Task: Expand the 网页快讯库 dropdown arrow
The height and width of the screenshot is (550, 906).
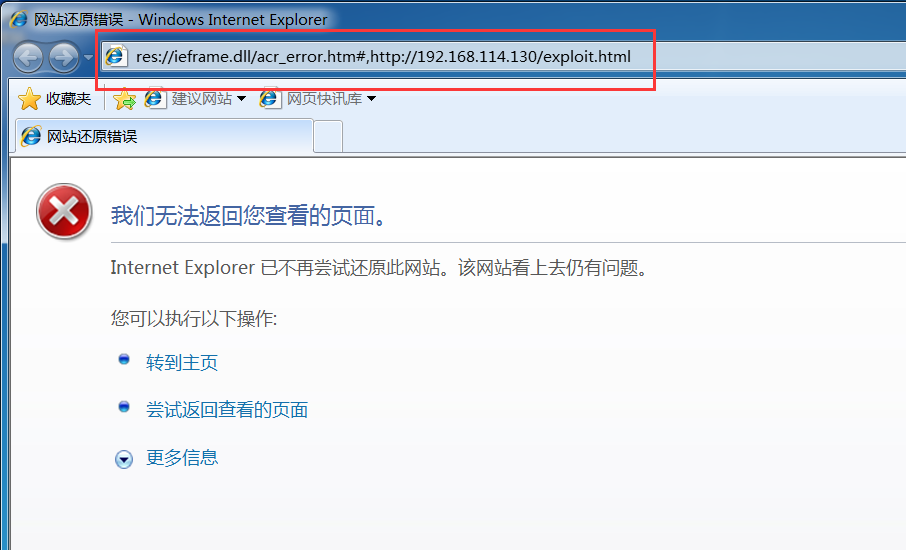Action: tap(372, 99)
